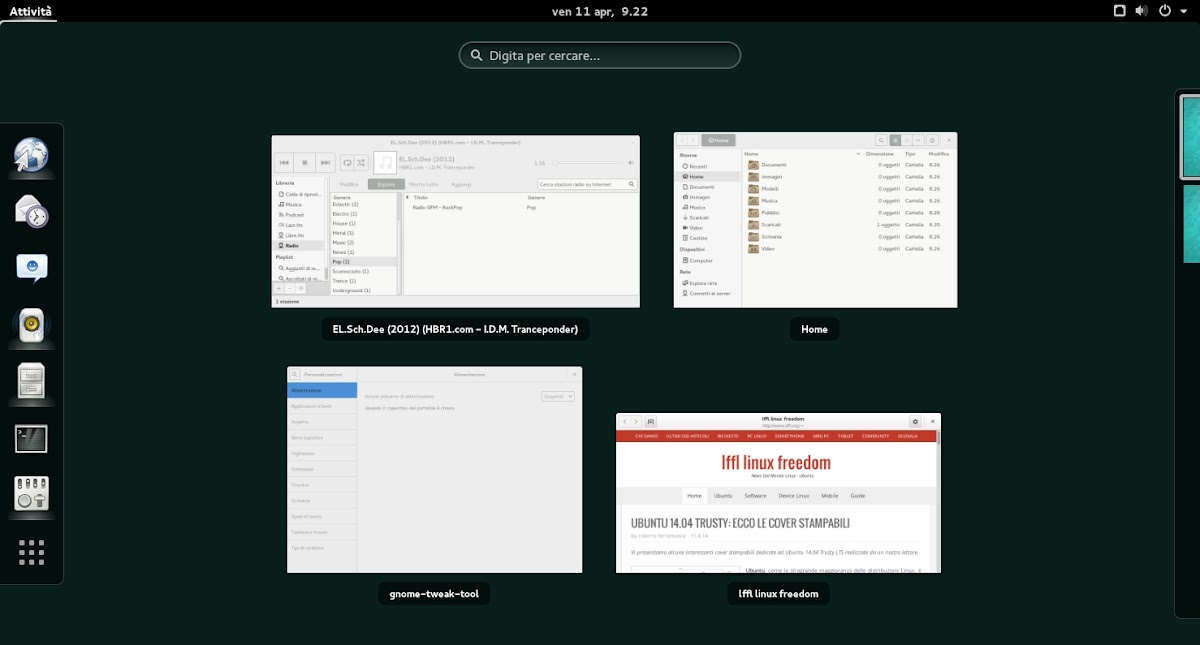Expand the system menu dropdown arrow

click(x=1185, y=11)
